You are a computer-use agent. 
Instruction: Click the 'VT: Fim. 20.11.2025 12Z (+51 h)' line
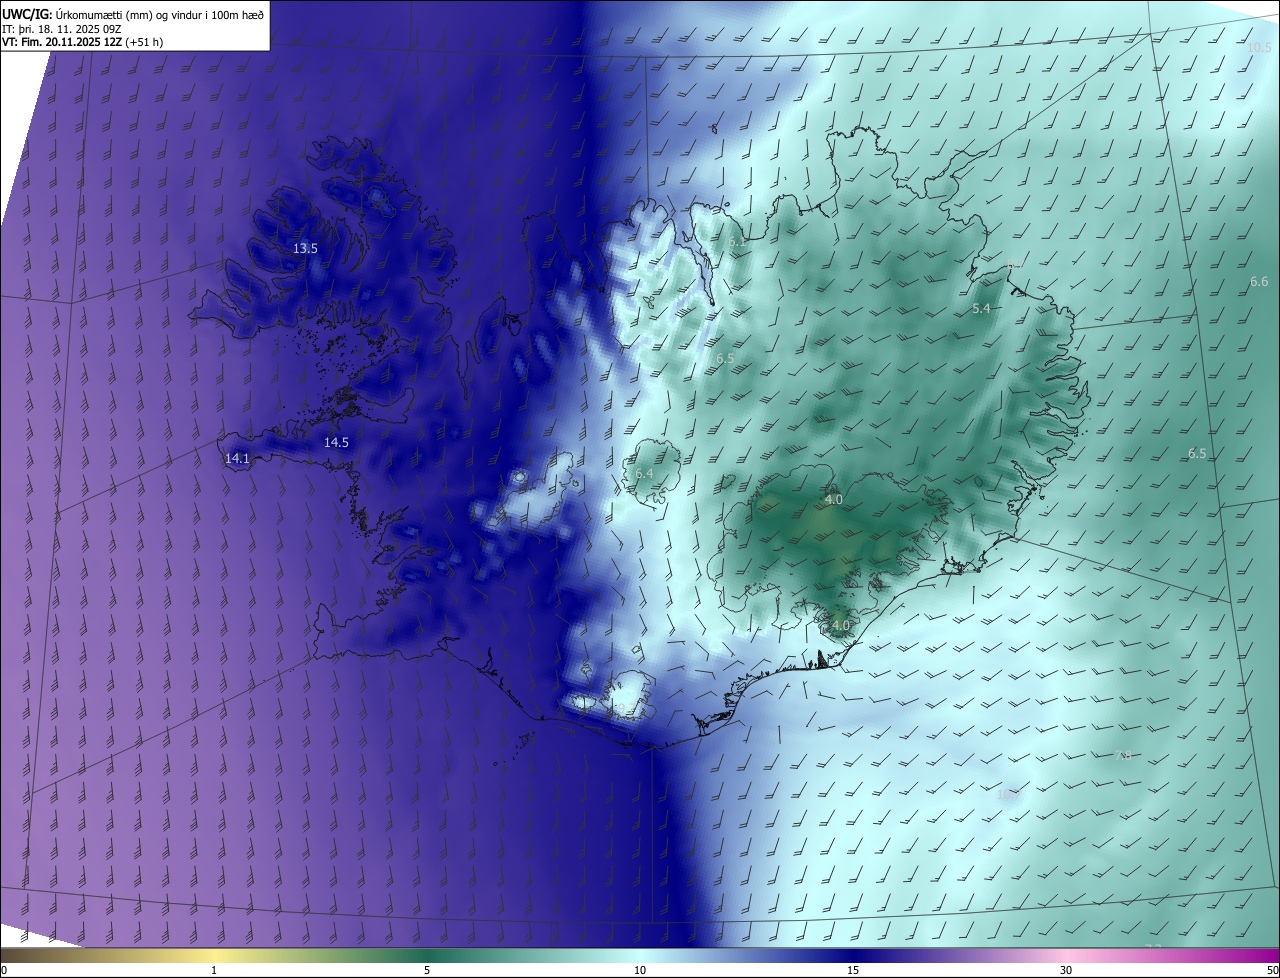[83, 42]
